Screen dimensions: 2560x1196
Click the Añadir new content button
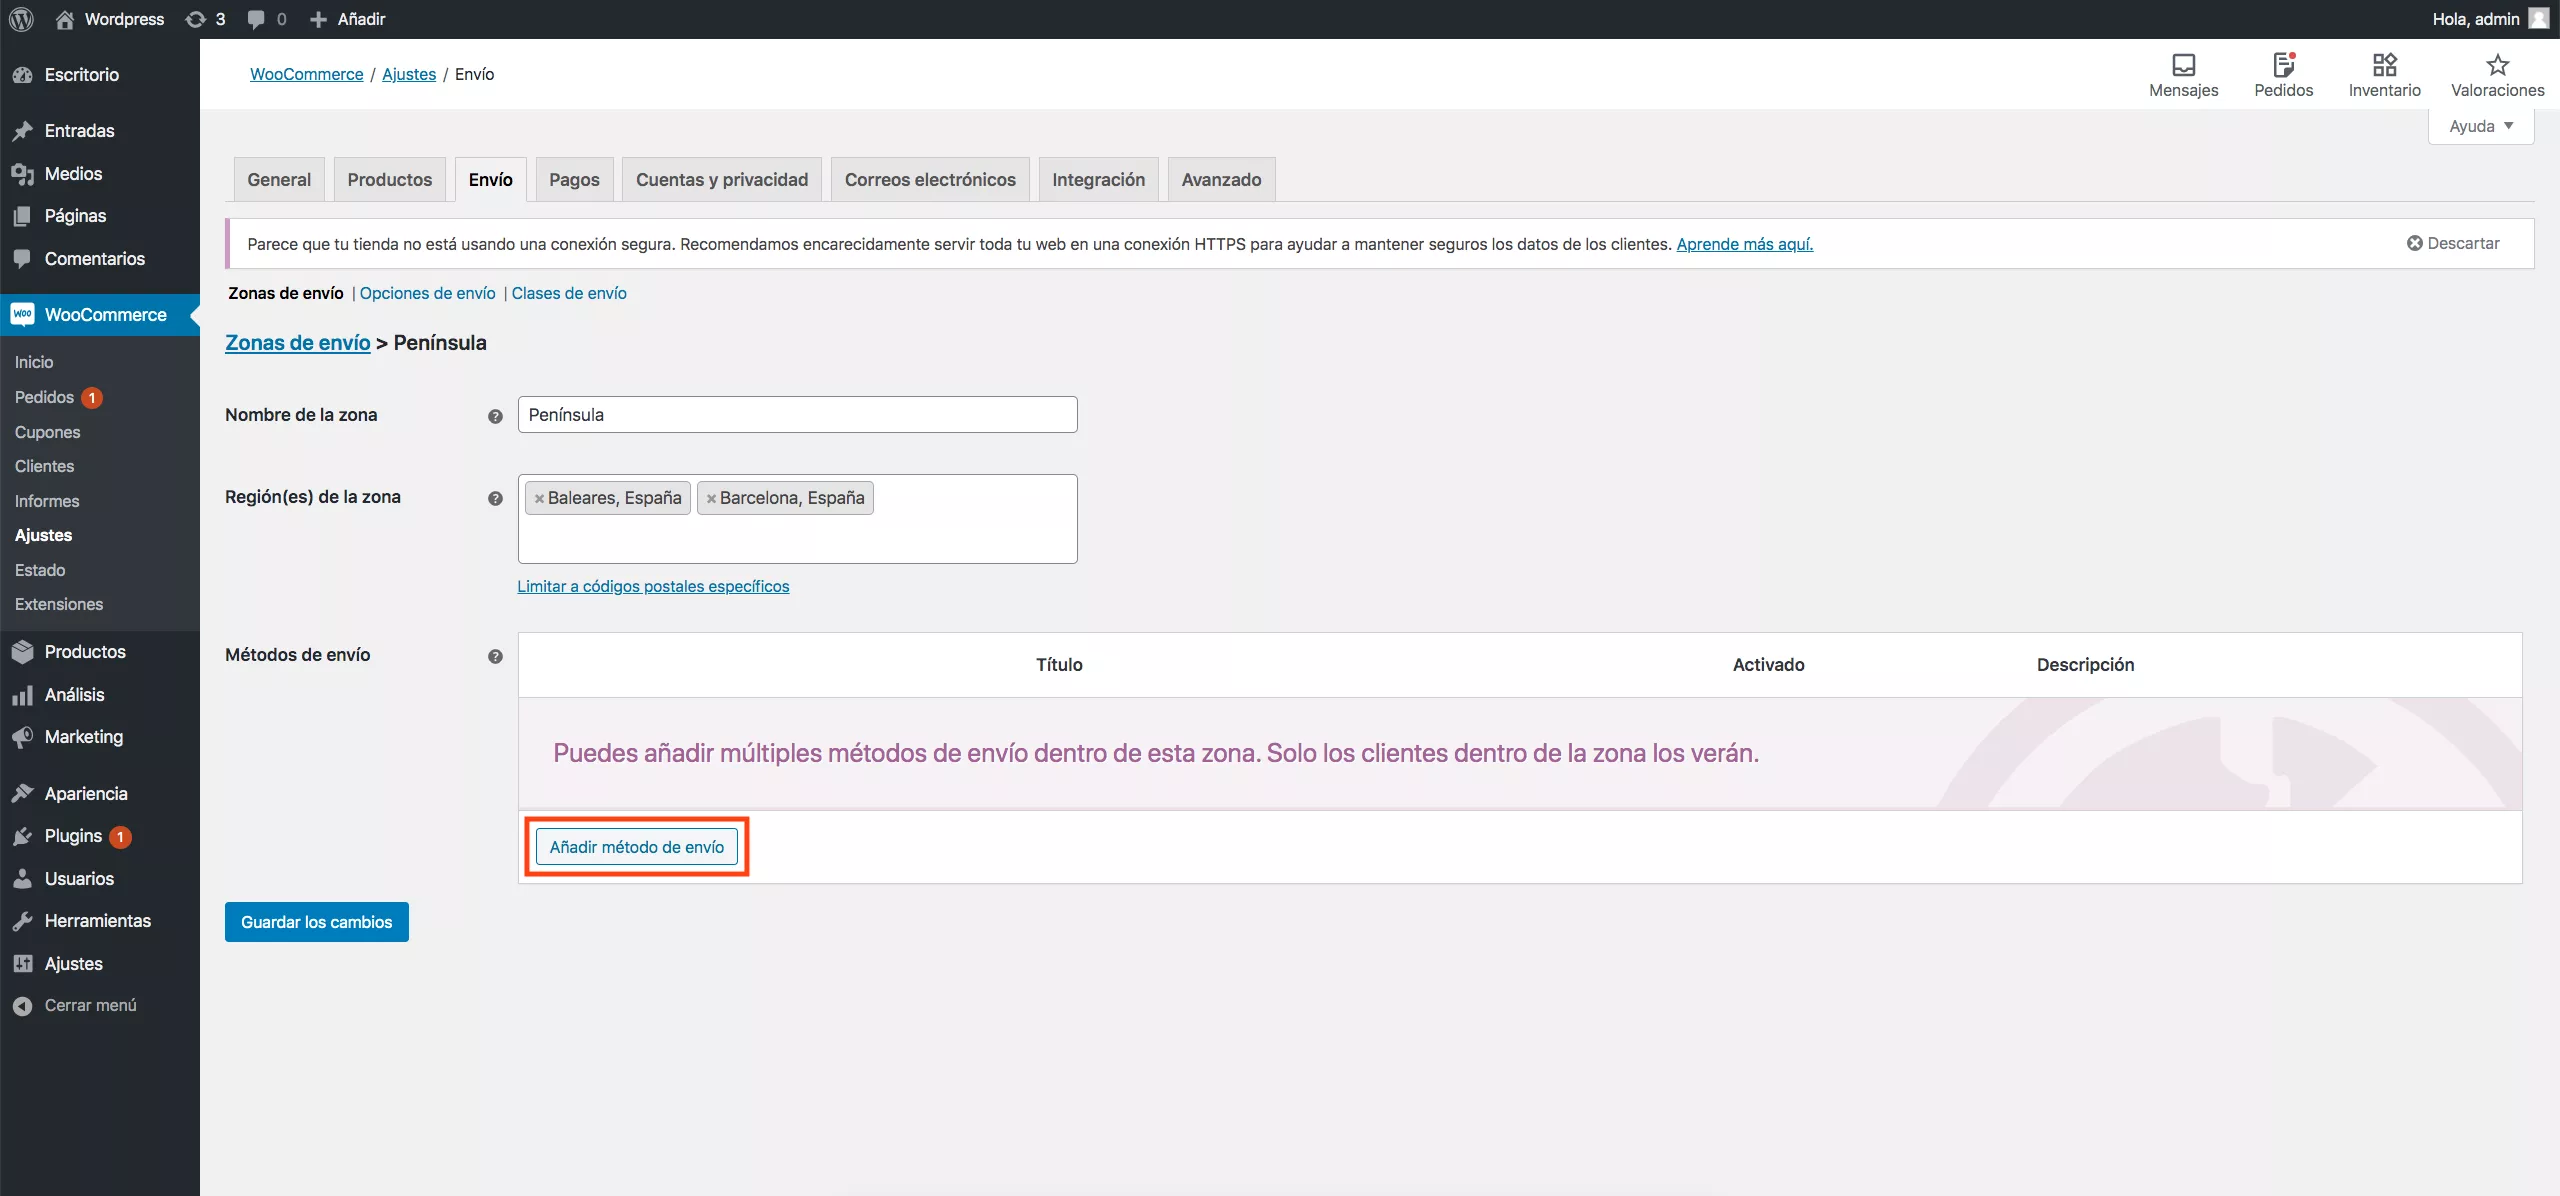(348, 19)
